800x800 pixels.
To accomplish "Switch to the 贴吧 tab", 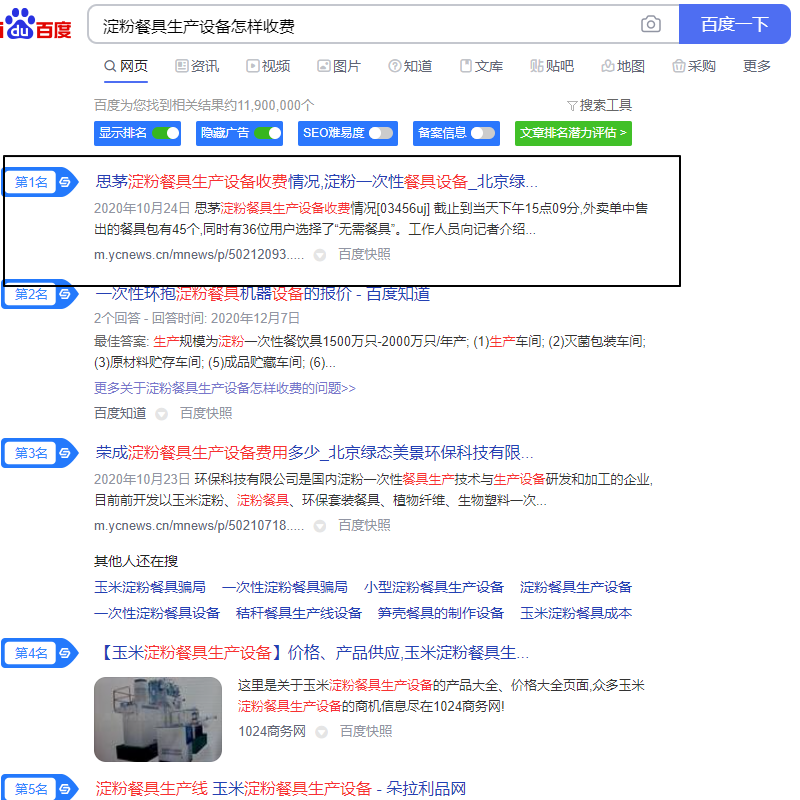I will click(x=552, y=66).
